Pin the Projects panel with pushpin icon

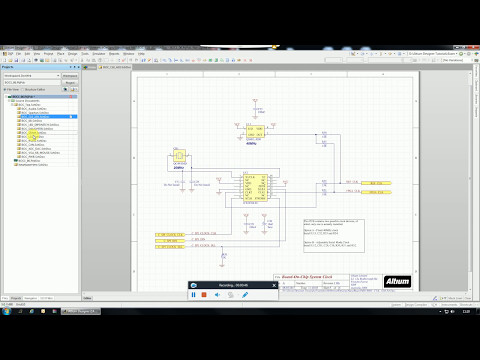[x=74, y=67]
